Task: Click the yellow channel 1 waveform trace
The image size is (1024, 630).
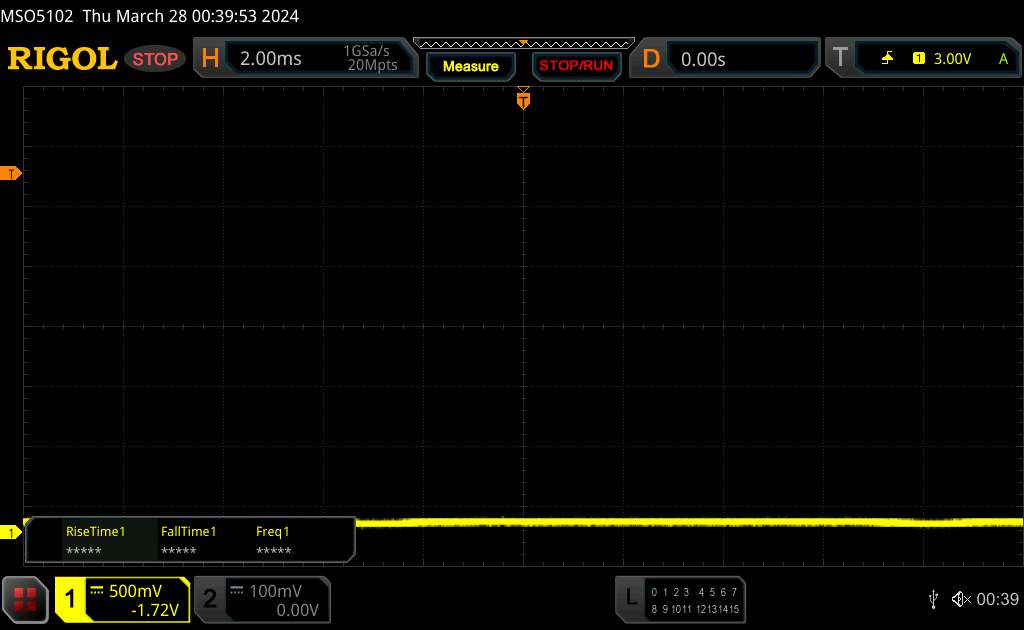Action: (689, 522)
